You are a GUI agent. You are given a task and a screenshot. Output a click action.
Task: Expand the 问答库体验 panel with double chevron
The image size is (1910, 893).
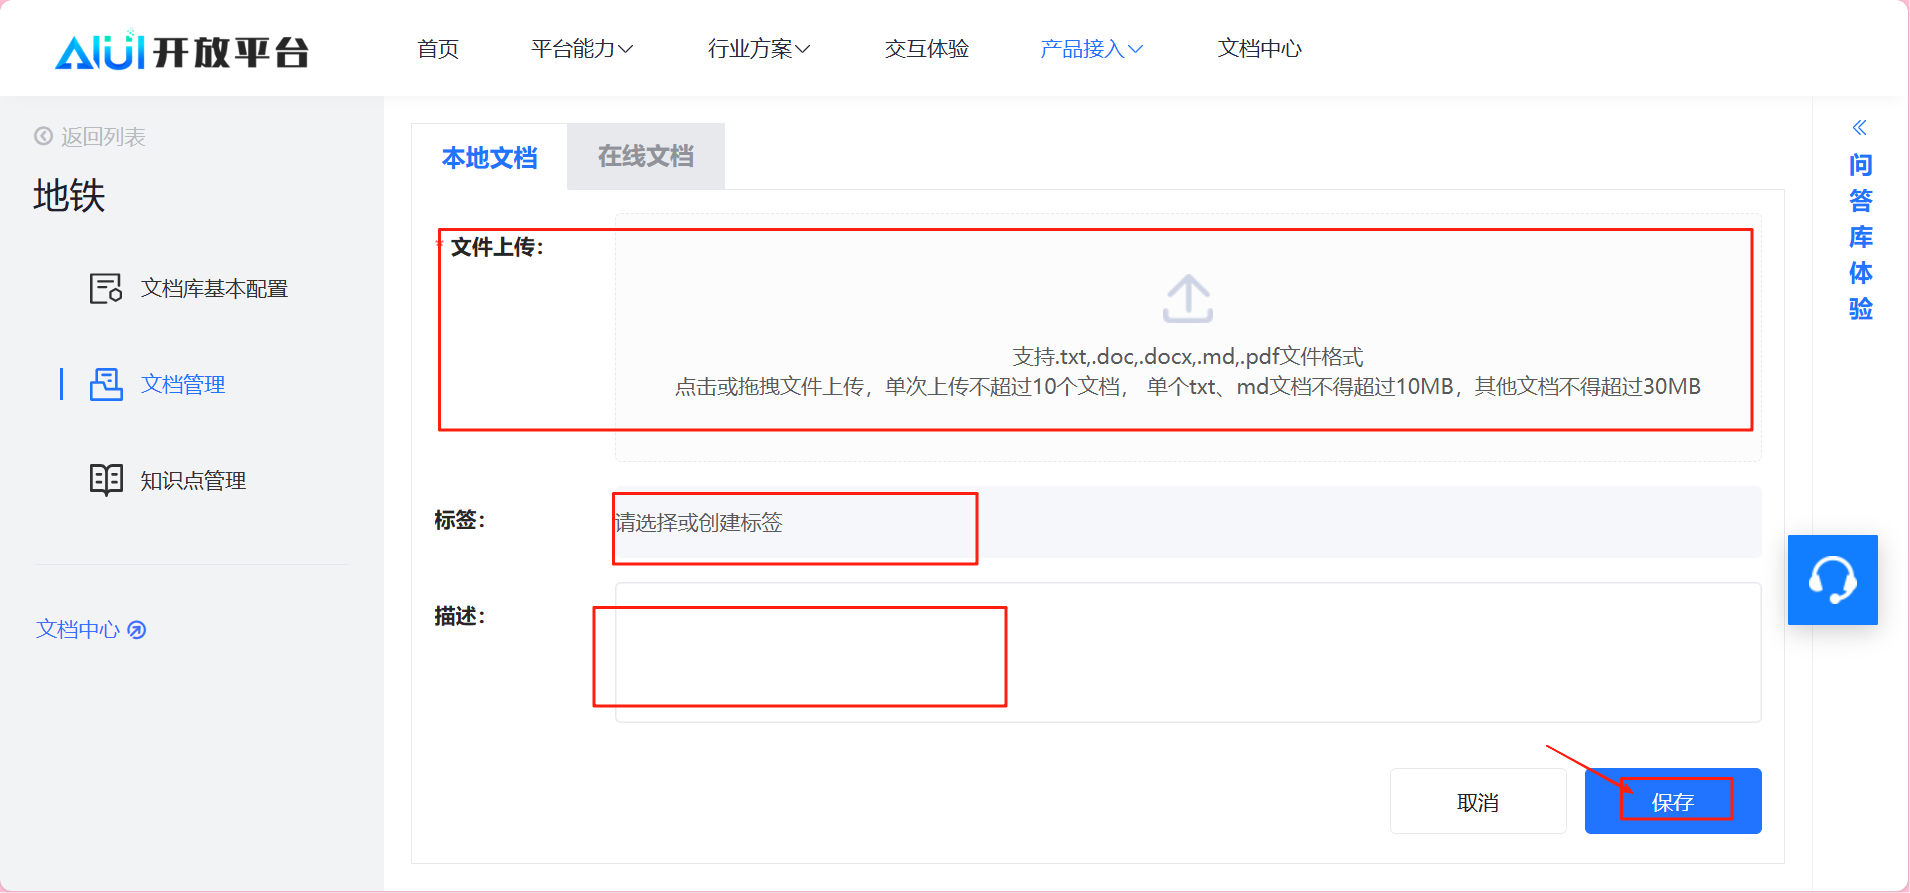click(1859, 128)
